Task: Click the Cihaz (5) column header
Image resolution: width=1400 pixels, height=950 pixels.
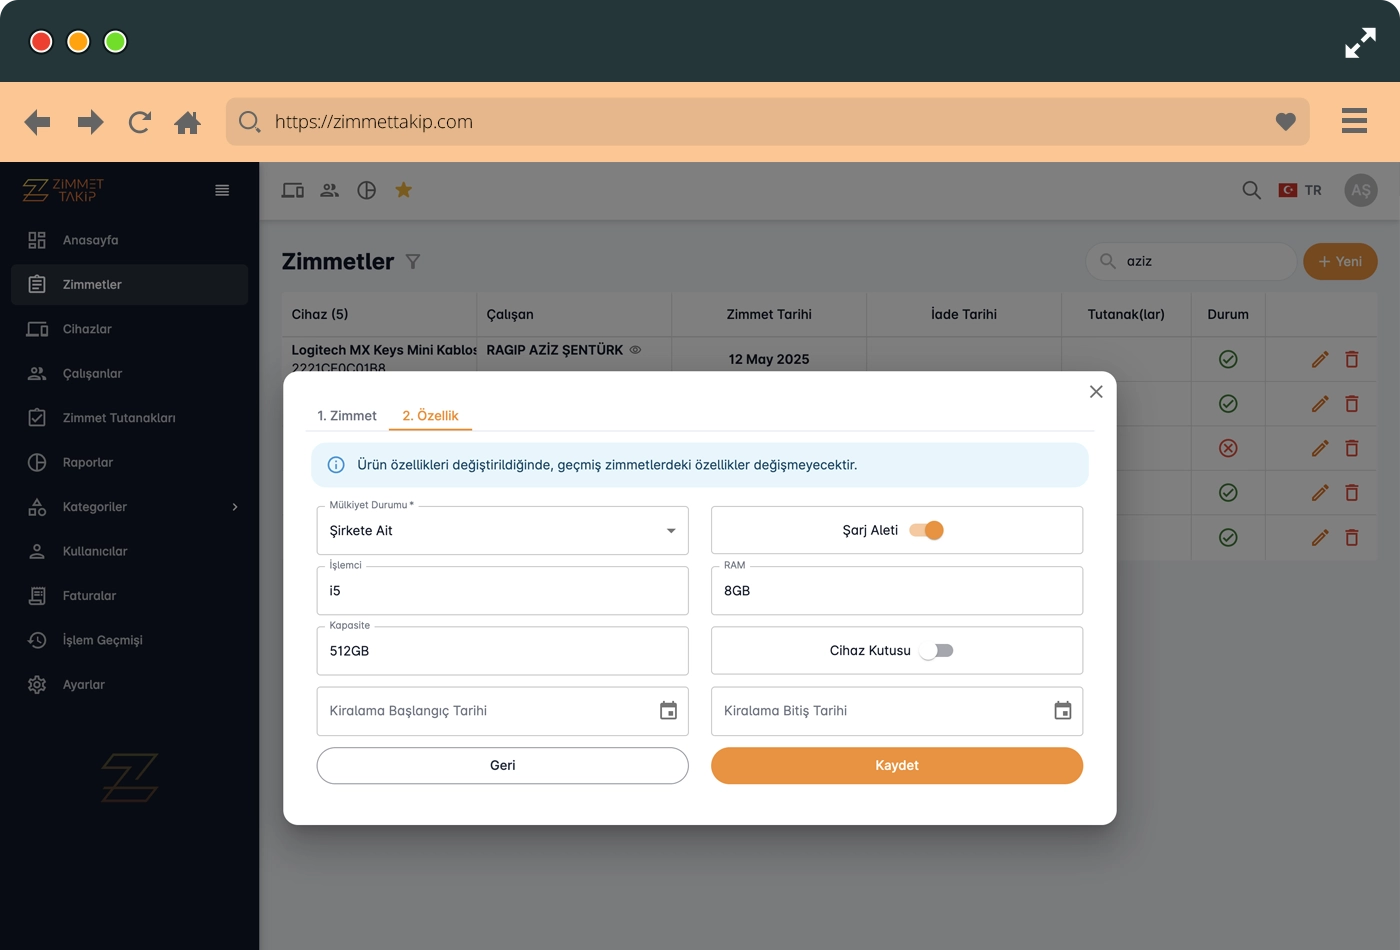Action: tap(379, 314)
